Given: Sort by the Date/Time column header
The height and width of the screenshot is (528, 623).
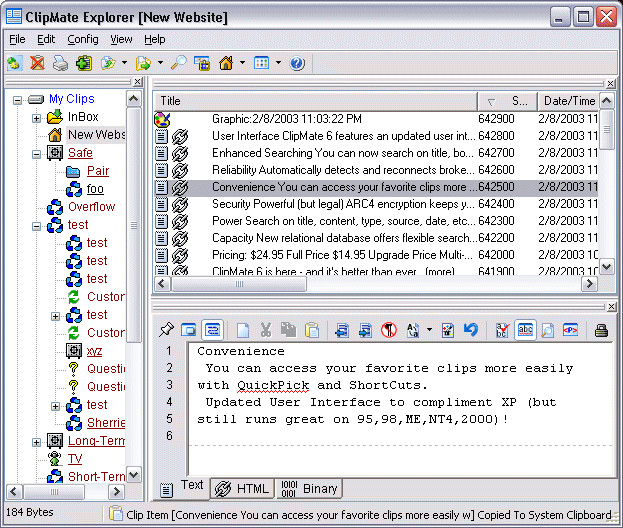Looking at the screenshot, I should (568, 101).
